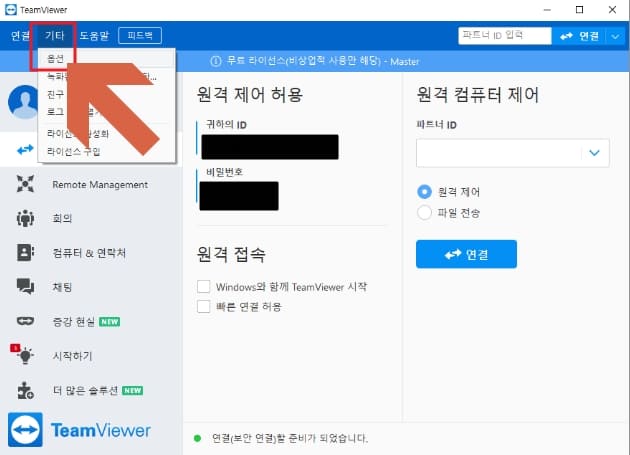Click the TeamViewer title bar app icon
The height and width of the screenshot is (455, 630).
(x=11, y=10)
